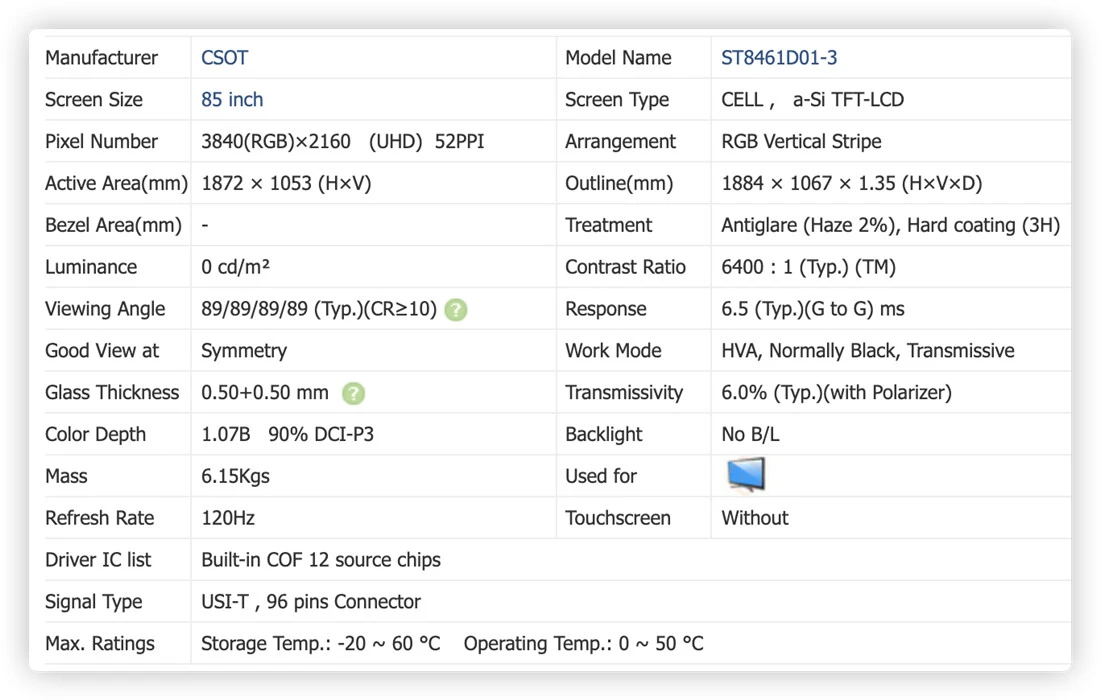Select the Used for label
The image size is (1100, 700).
pyautogui.click(x=601, y=476)
